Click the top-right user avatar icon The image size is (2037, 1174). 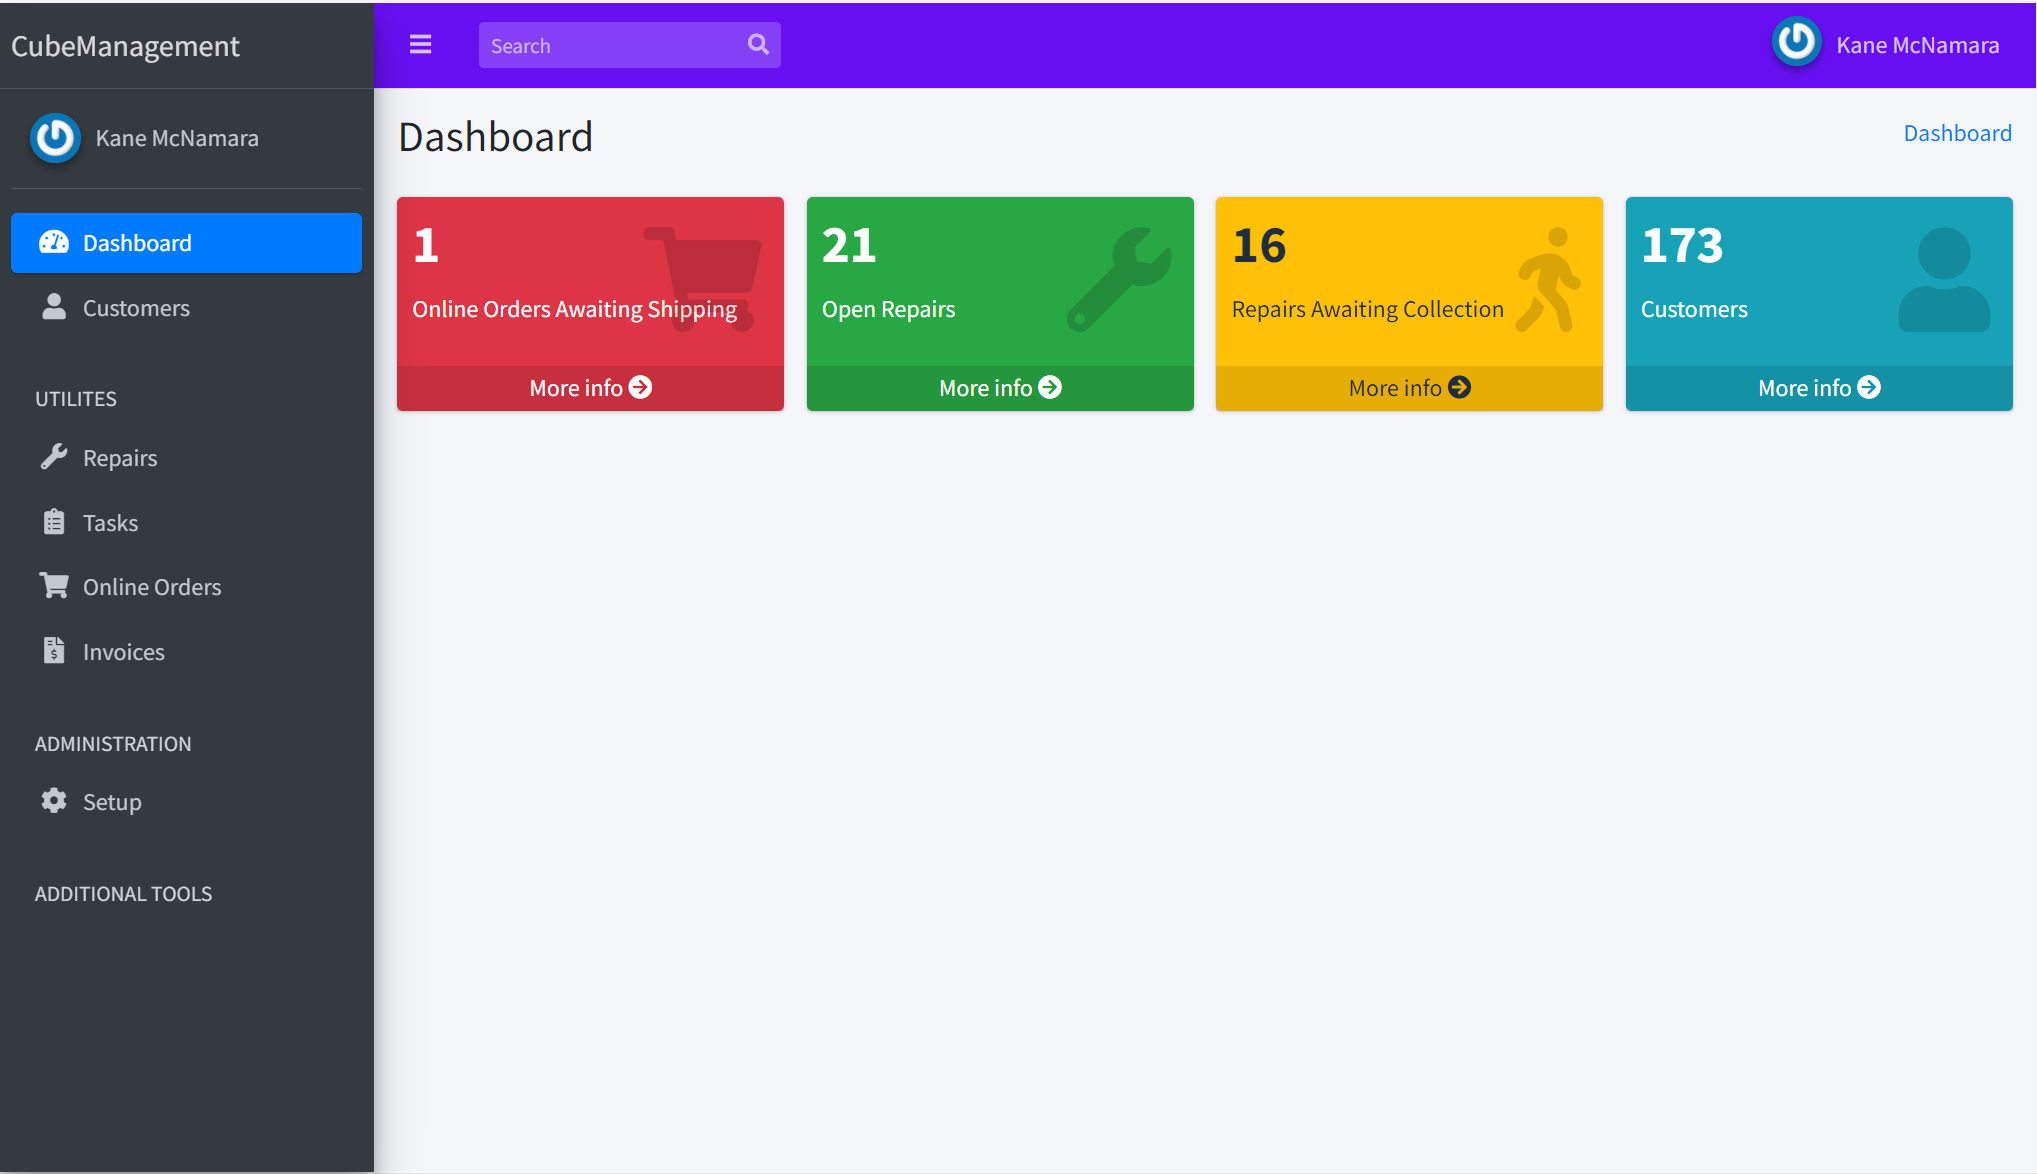tap(1796, 43)
